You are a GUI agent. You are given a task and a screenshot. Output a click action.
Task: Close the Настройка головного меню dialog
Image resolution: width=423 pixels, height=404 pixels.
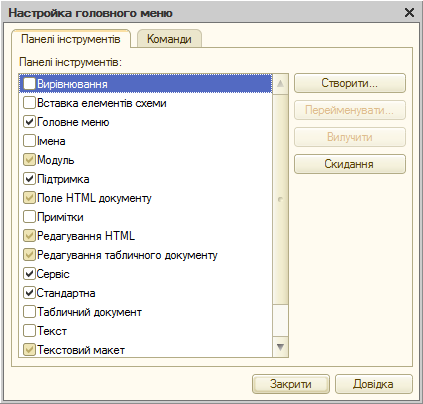coord(409,13)
